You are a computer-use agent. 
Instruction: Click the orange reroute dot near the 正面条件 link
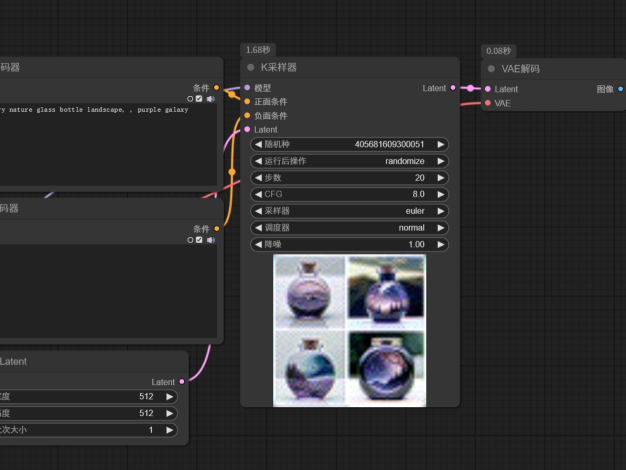pyautogui.click(x=232, y=94)
